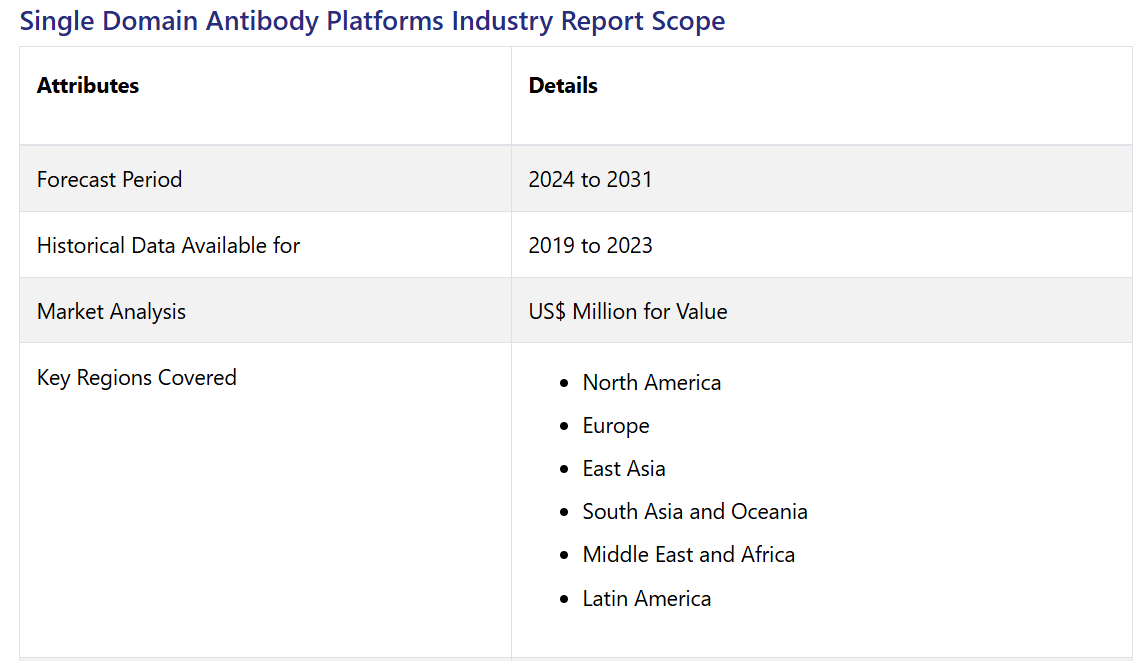
Task: Select the Details column header
Action: pos(563,86)
